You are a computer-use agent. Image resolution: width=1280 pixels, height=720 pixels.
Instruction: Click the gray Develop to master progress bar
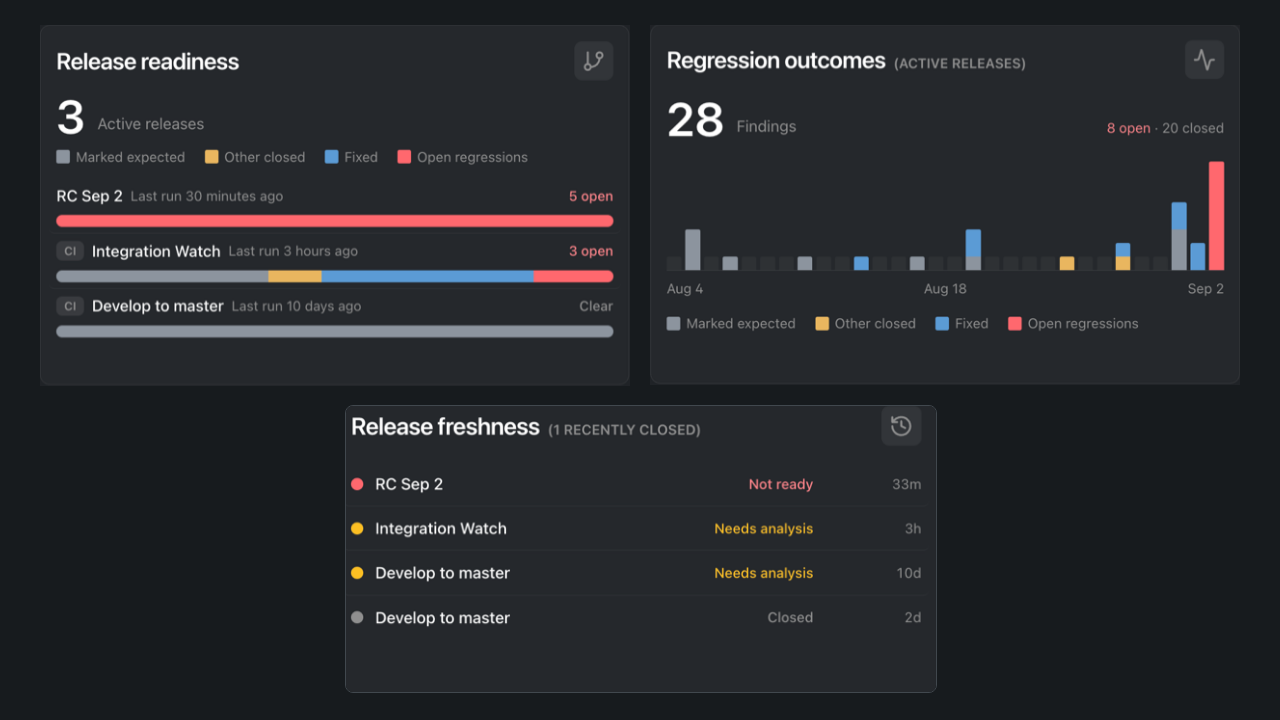pos(335,331)
